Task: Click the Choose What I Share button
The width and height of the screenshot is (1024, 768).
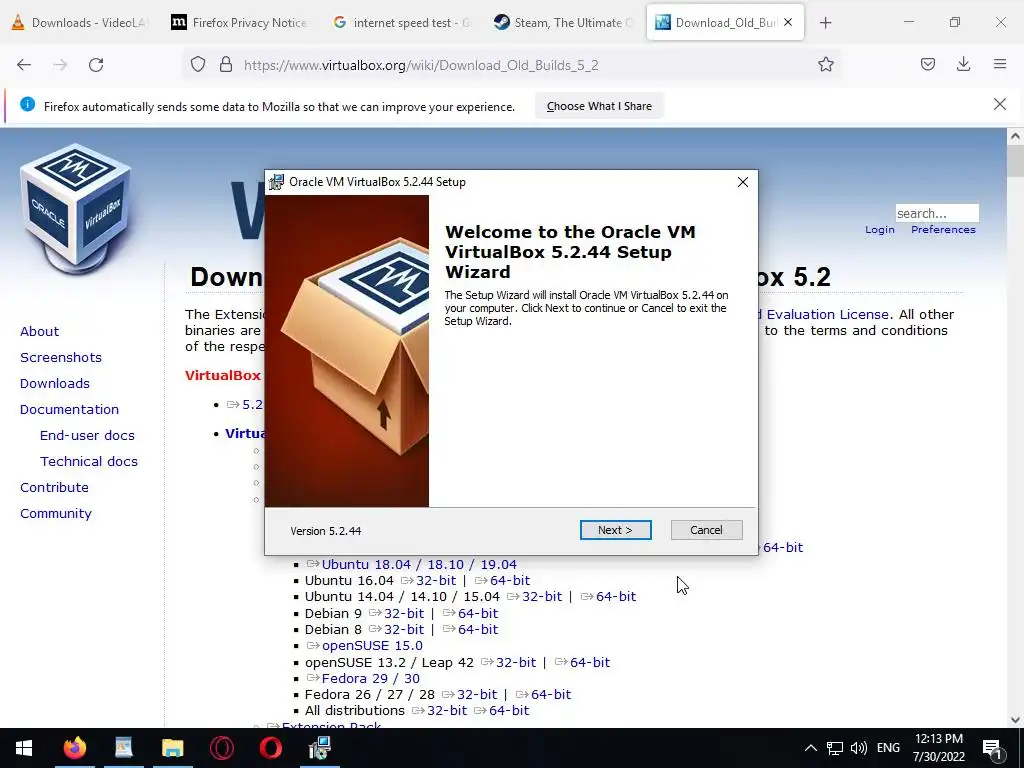Action: coord(599,106)
